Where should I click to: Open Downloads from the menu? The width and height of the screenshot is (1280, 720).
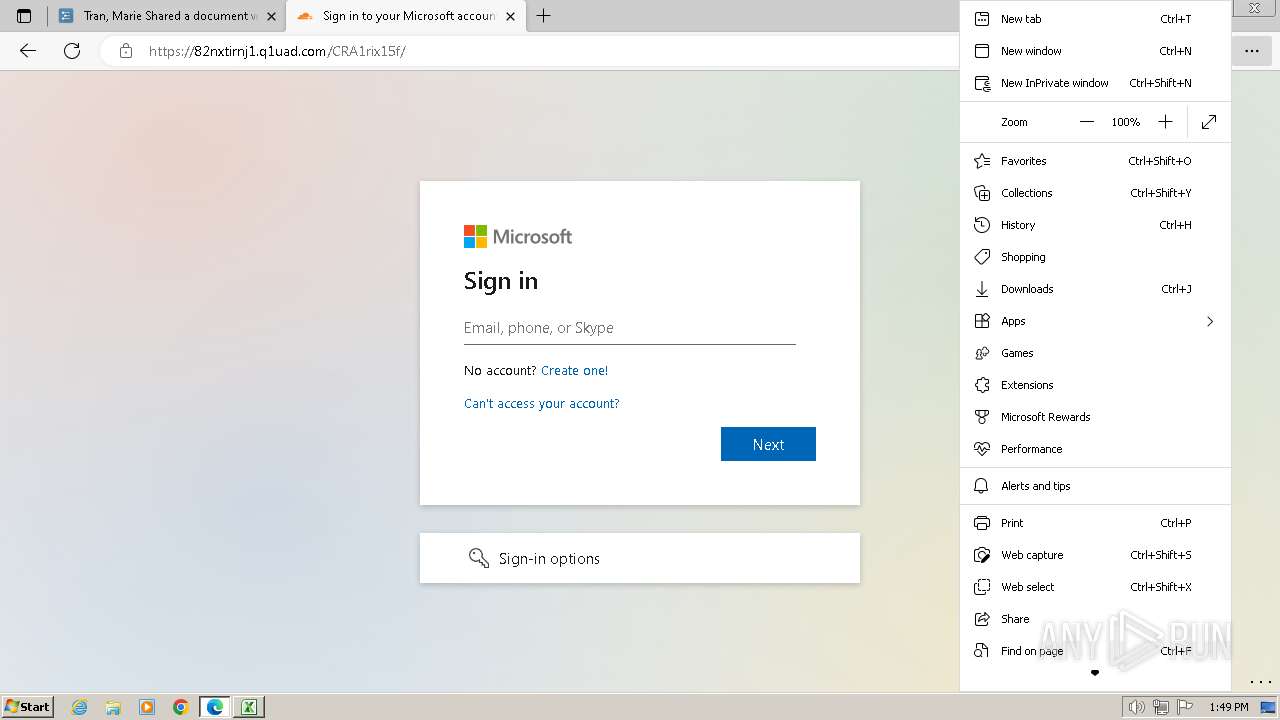tap(1095, 289)
